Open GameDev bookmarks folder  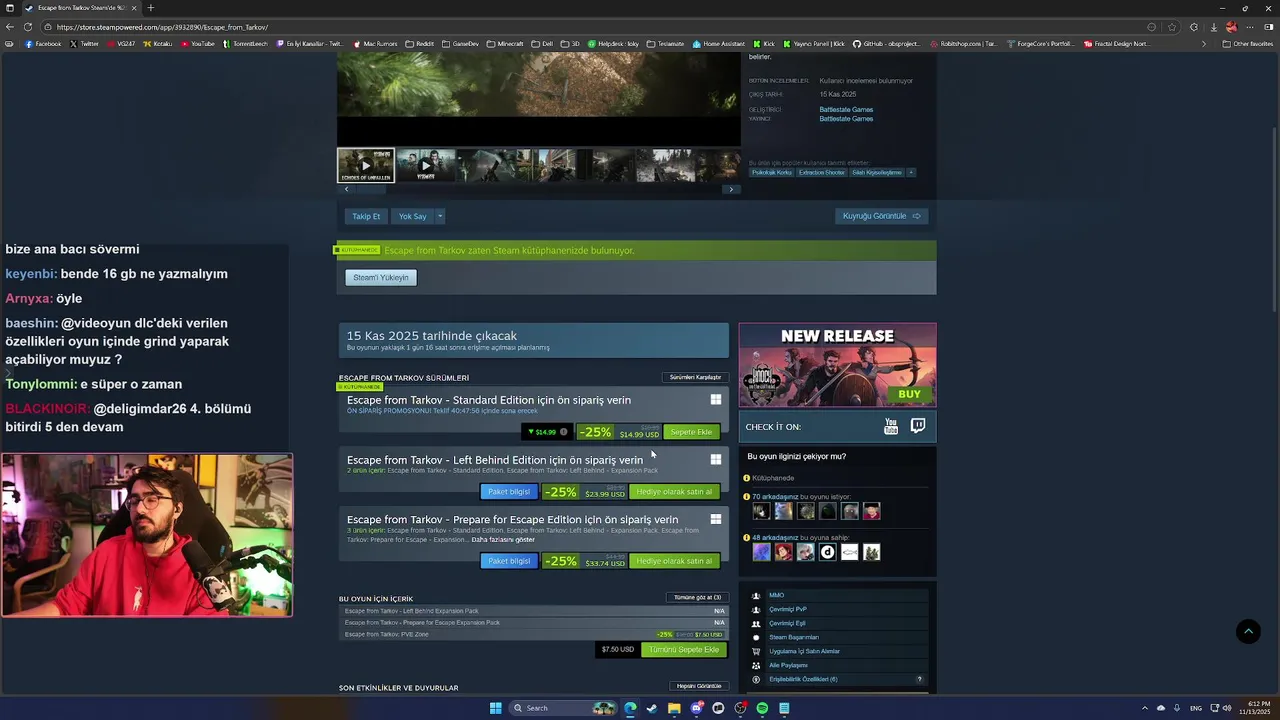(x=461, y=44)
